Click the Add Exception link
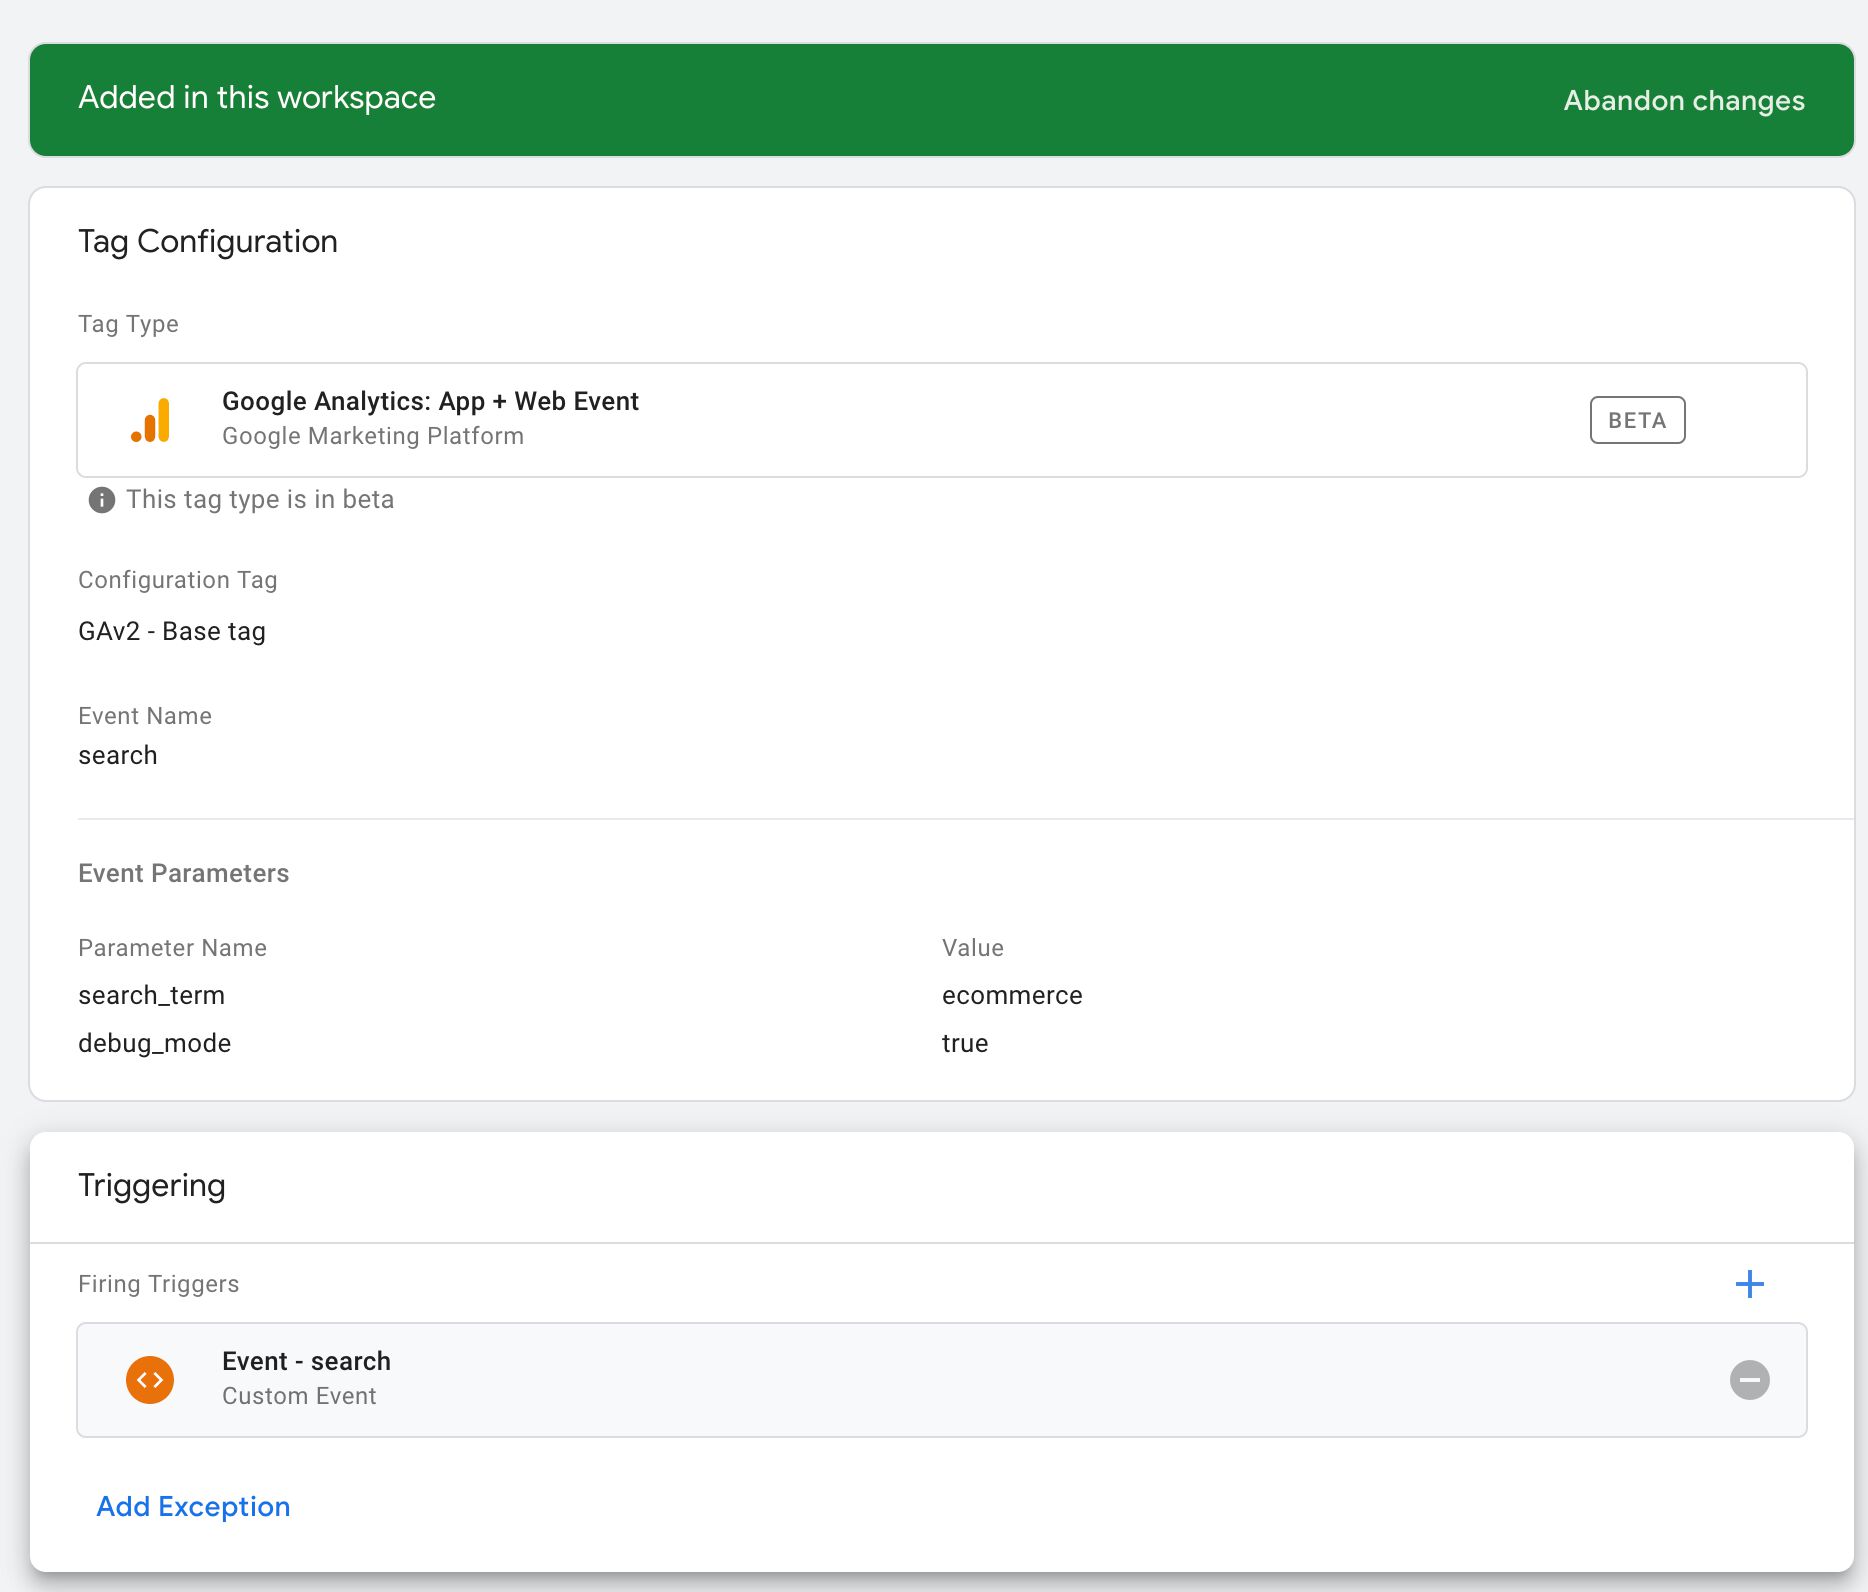The width and height of the screenshot is (1868, 1592). [193, 1506]
